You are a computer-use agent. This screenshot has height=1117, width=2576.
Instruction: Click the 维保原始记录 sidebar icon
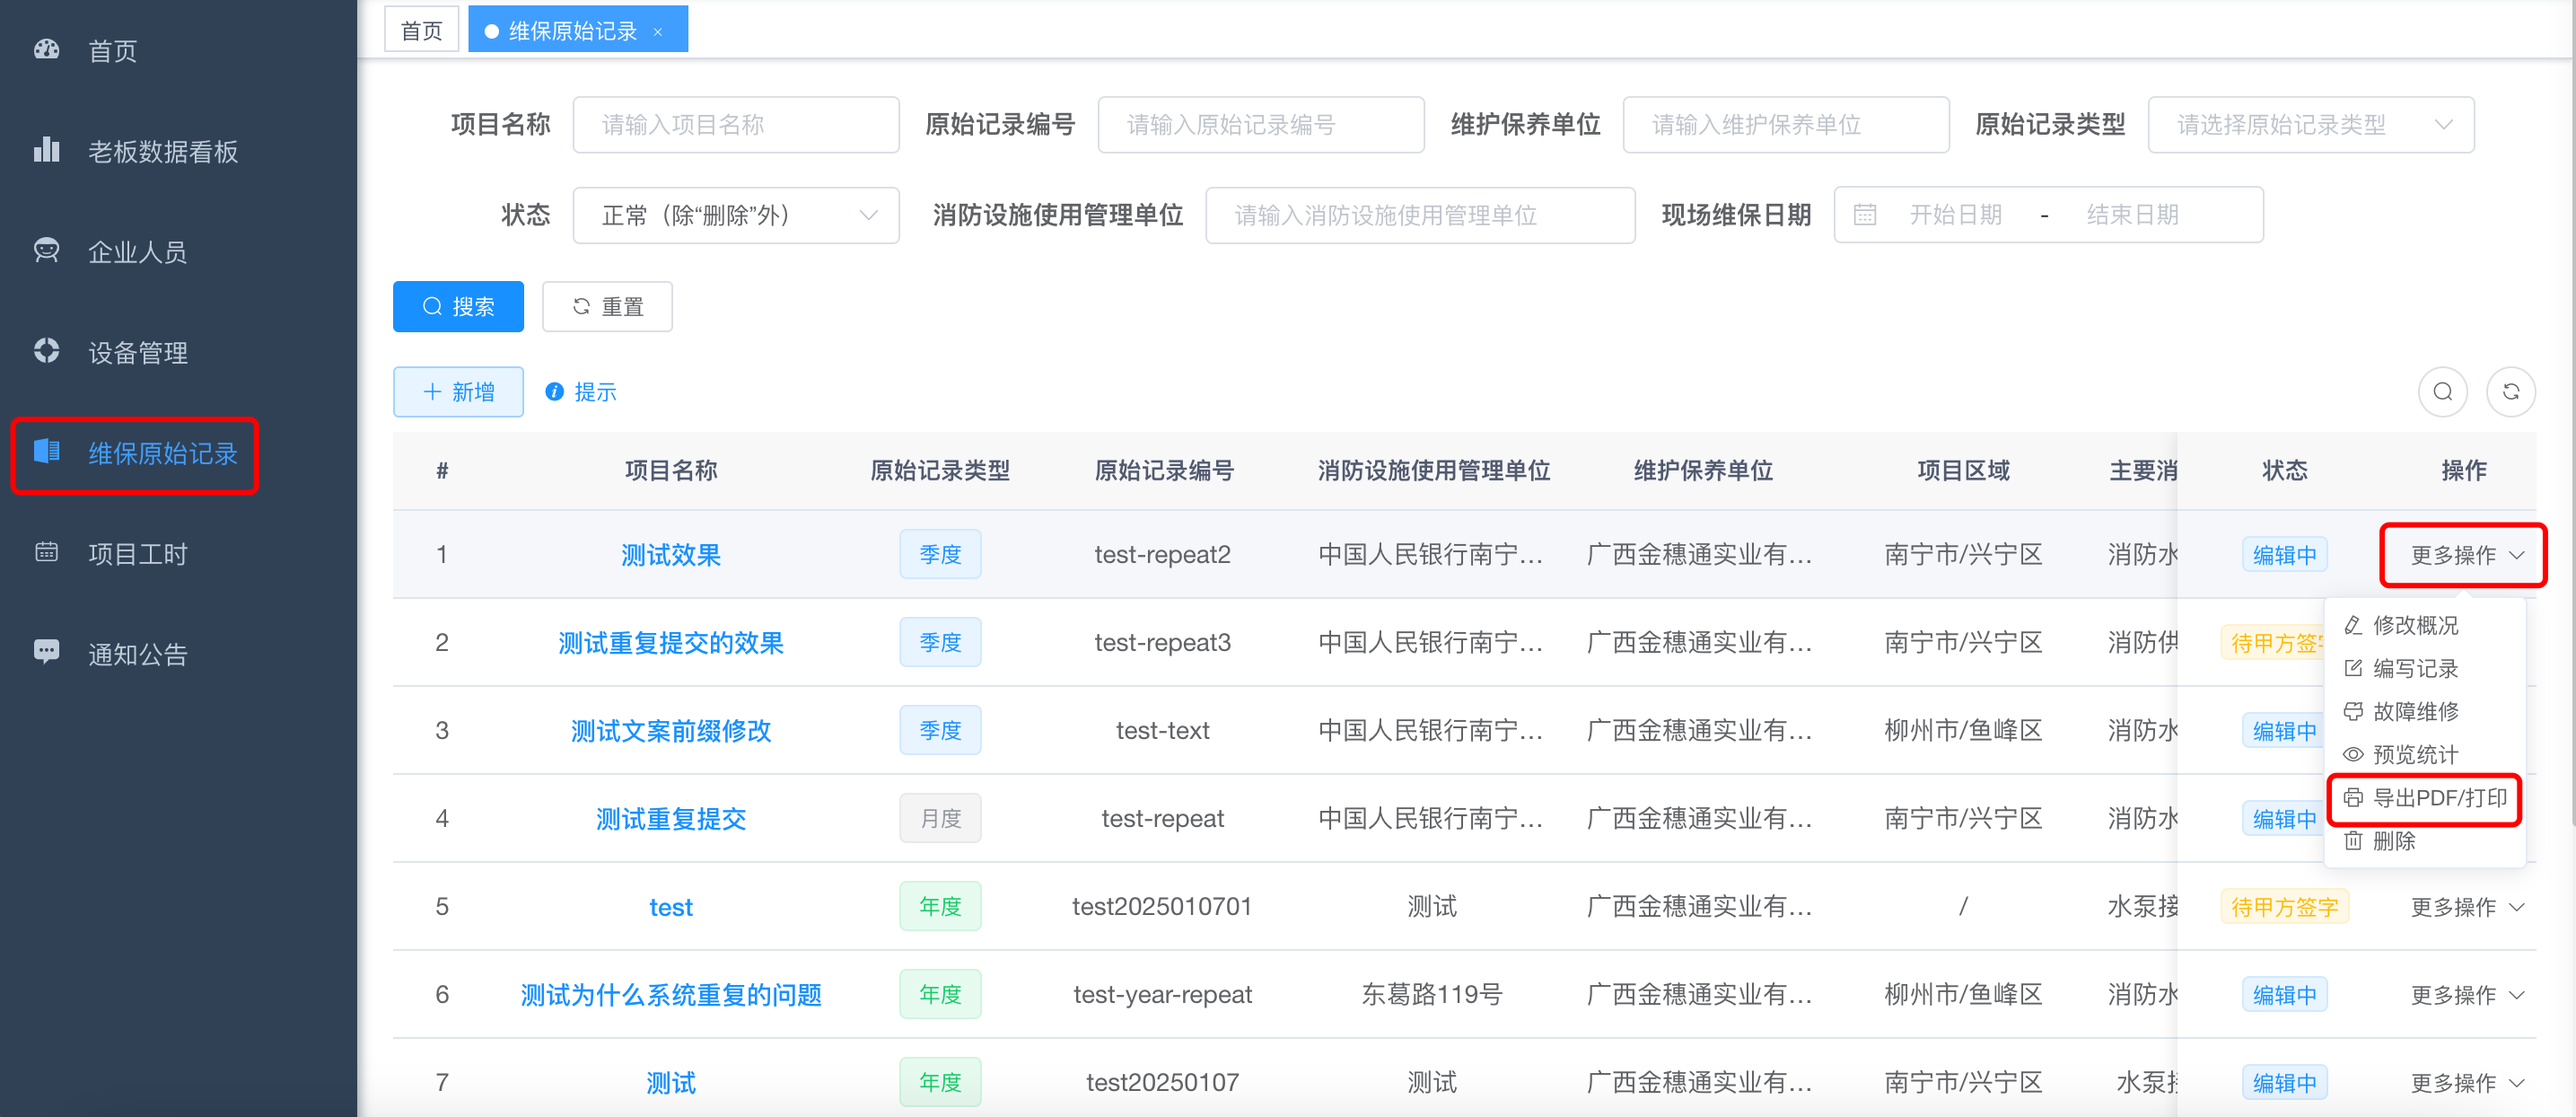pyautogui.click(x=46, y=451)
